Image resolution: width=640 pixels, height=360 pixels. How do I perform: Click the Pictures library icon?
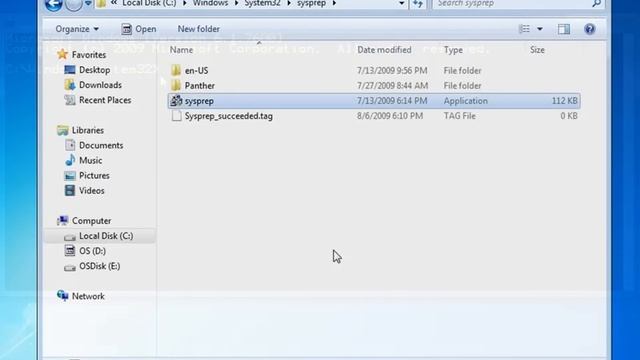click(70, 176)
